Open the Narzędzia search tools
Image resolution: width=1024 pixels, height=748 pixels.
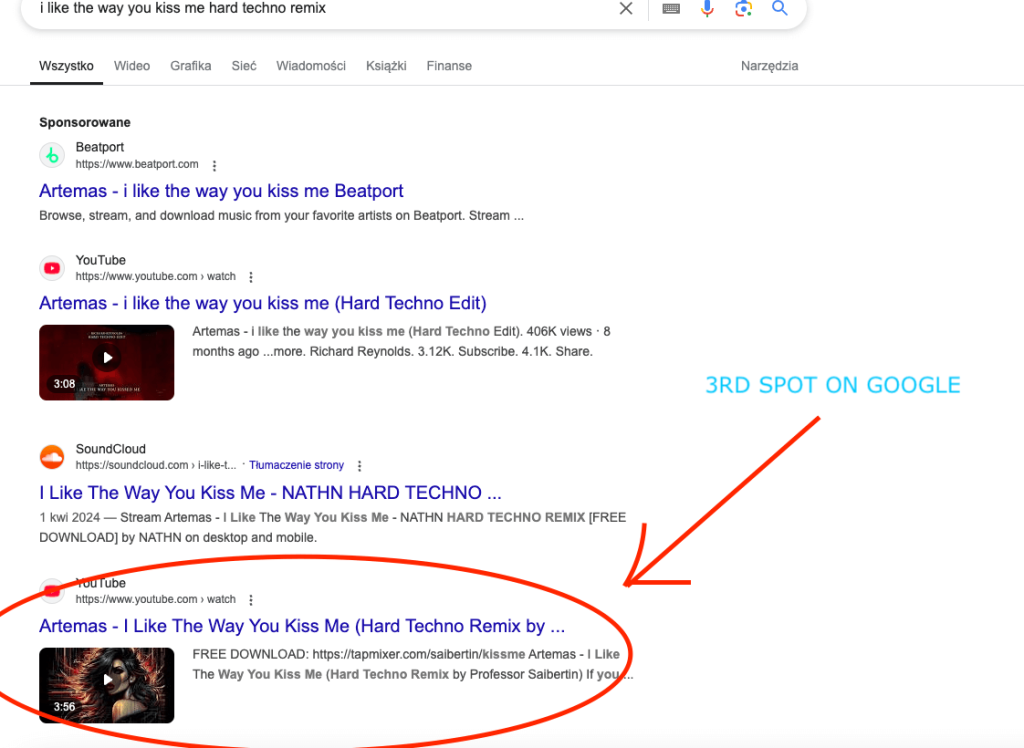click(x=769, y=66)
